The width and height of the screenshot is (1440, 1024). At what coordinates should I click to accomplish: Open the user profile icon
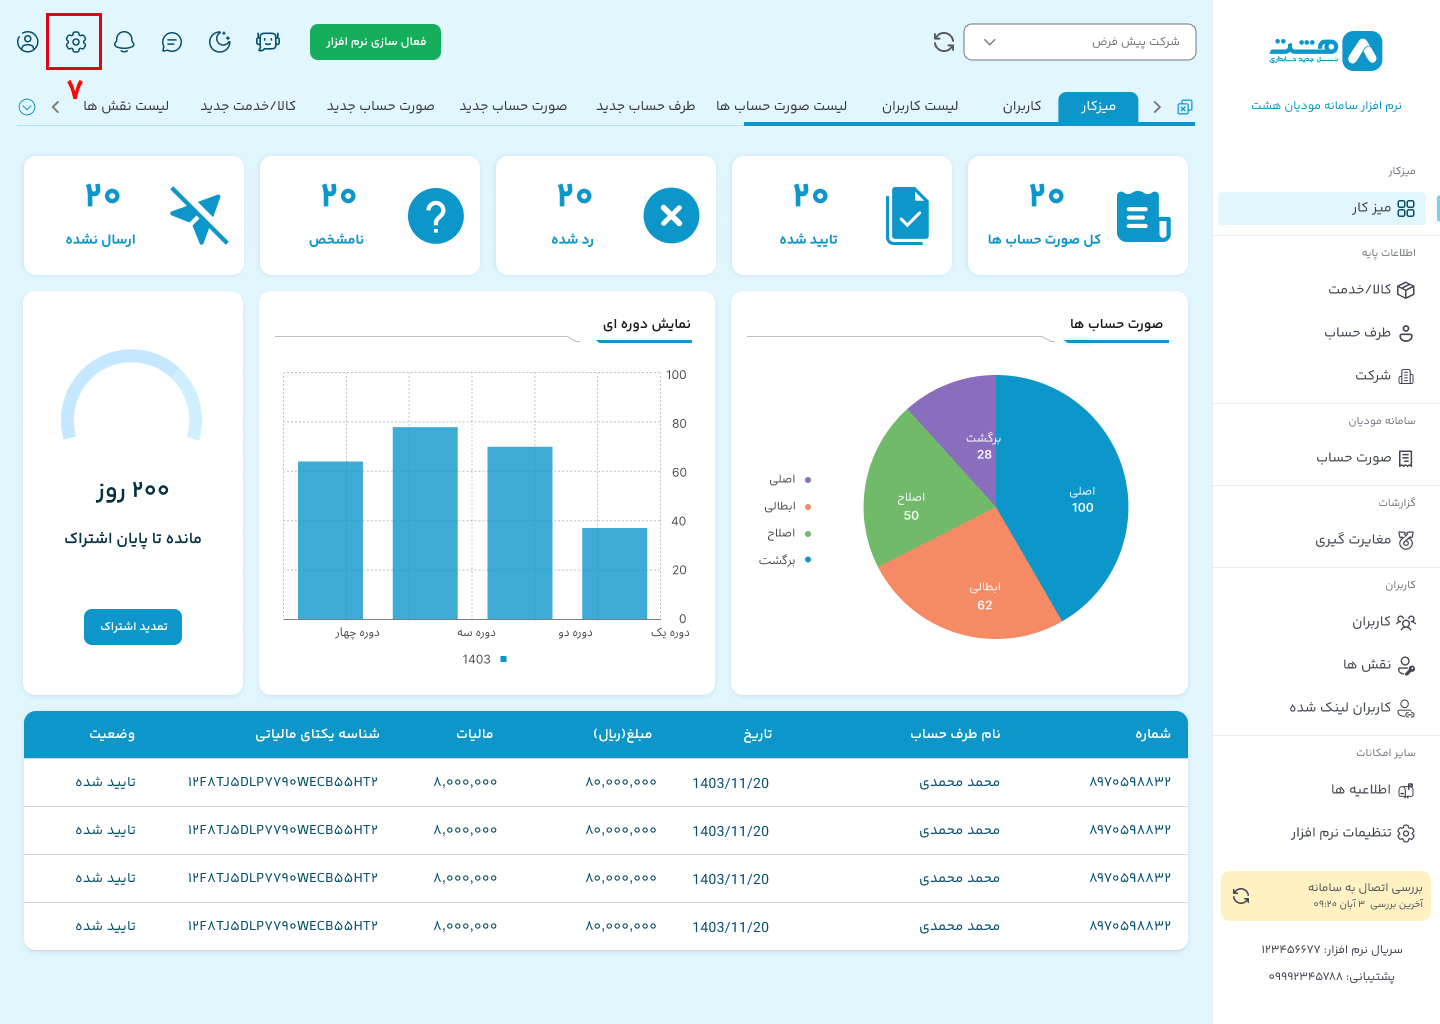(28, 42)
